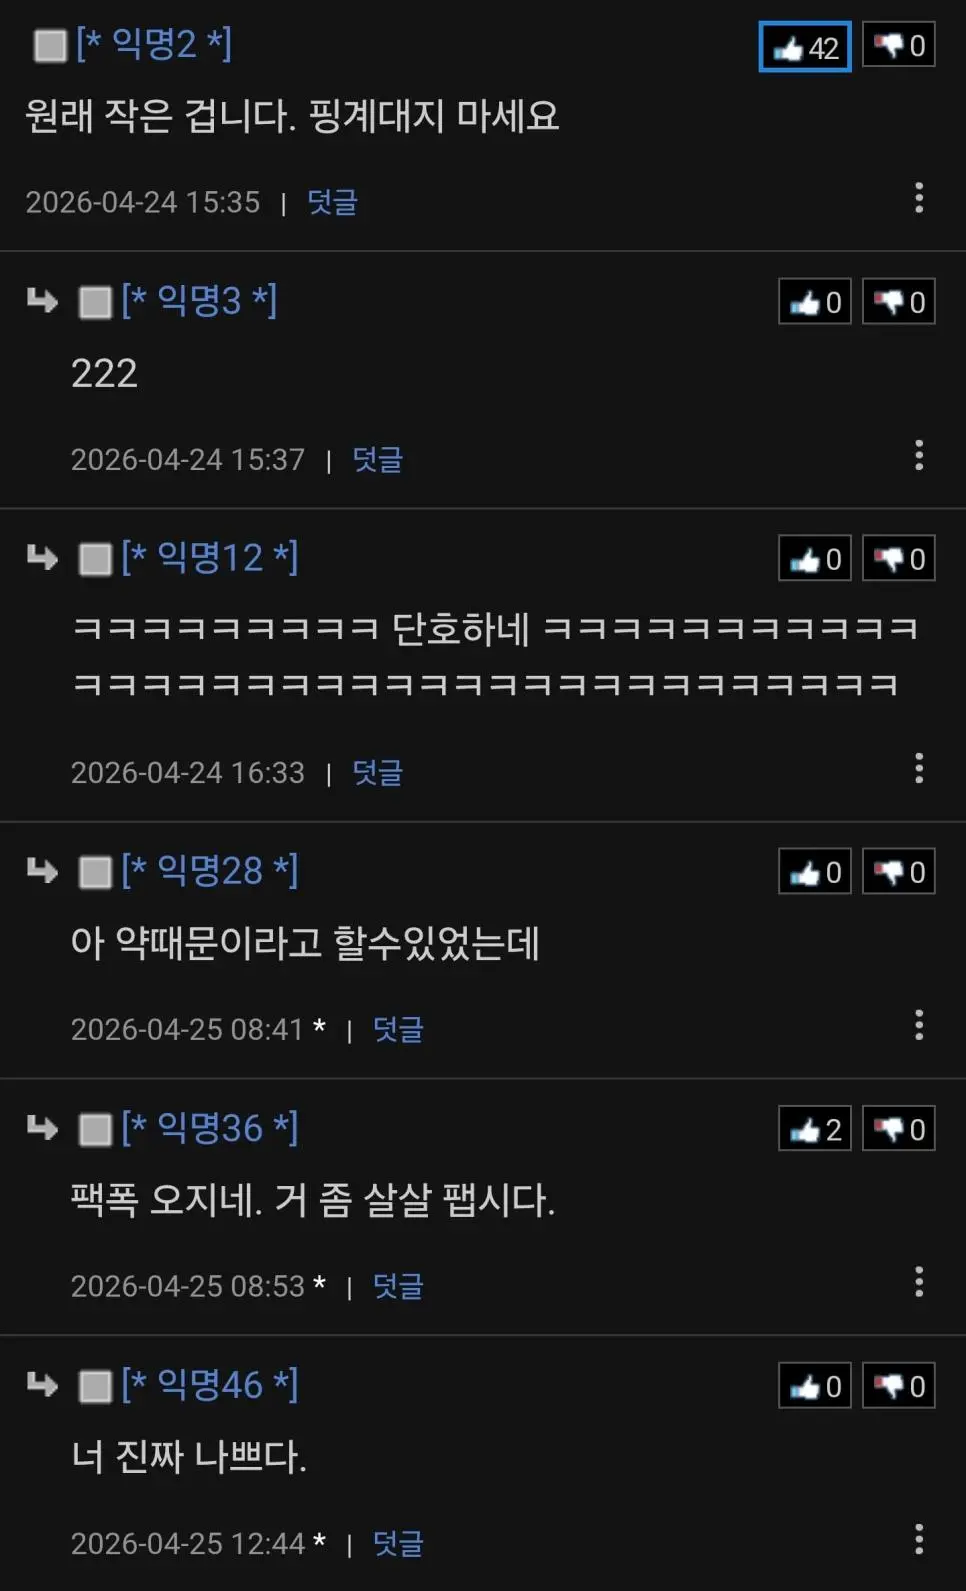Tick the checkbox beside 익명2
The height and width of the screenshot is (1591, 966).
click(x=49, y=46)
